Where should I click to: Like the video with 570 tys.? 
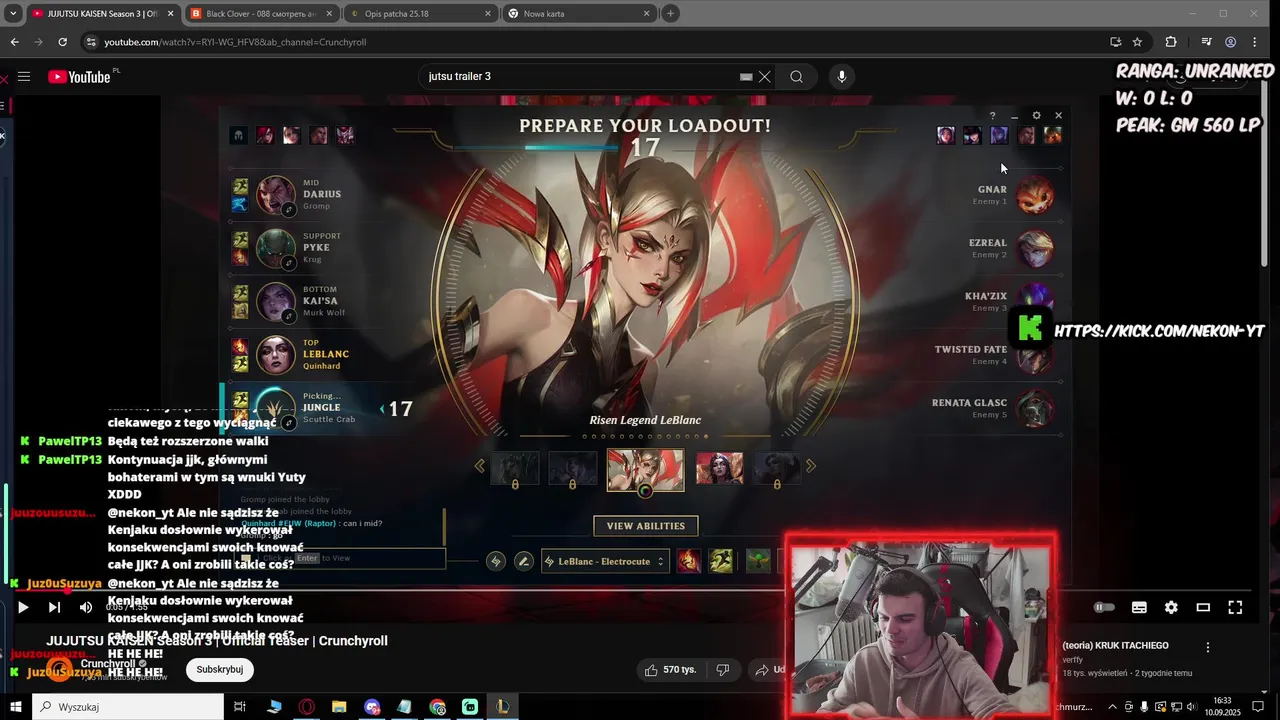click(x=672, y=669)
